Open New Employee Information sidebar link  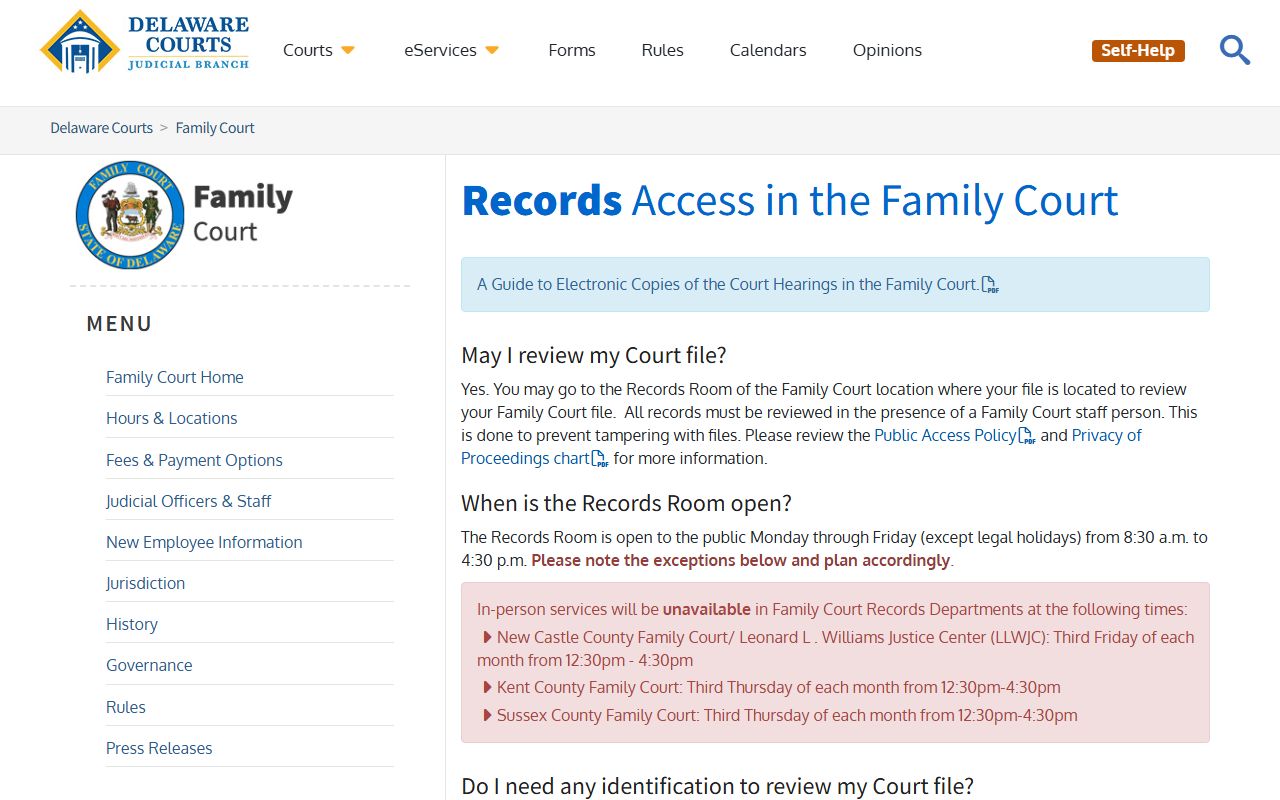(x=204, y=542)
